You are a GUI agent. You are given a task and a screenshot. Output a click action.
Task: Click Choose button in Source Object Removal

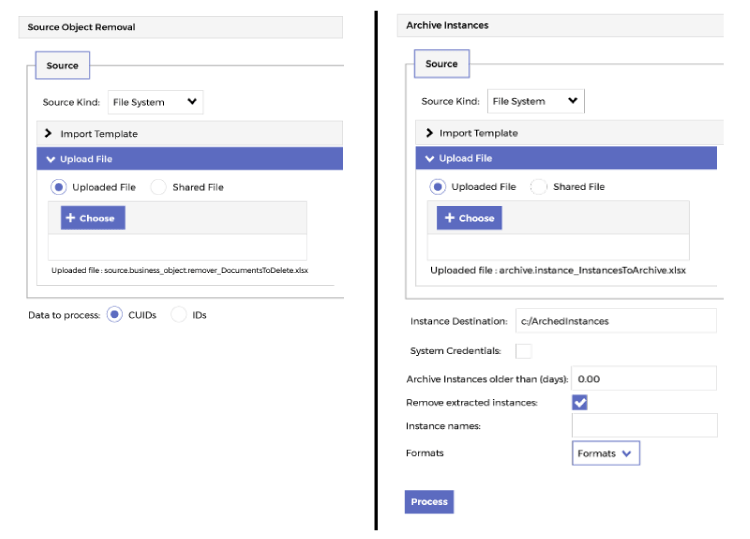[x=93, y=218]
